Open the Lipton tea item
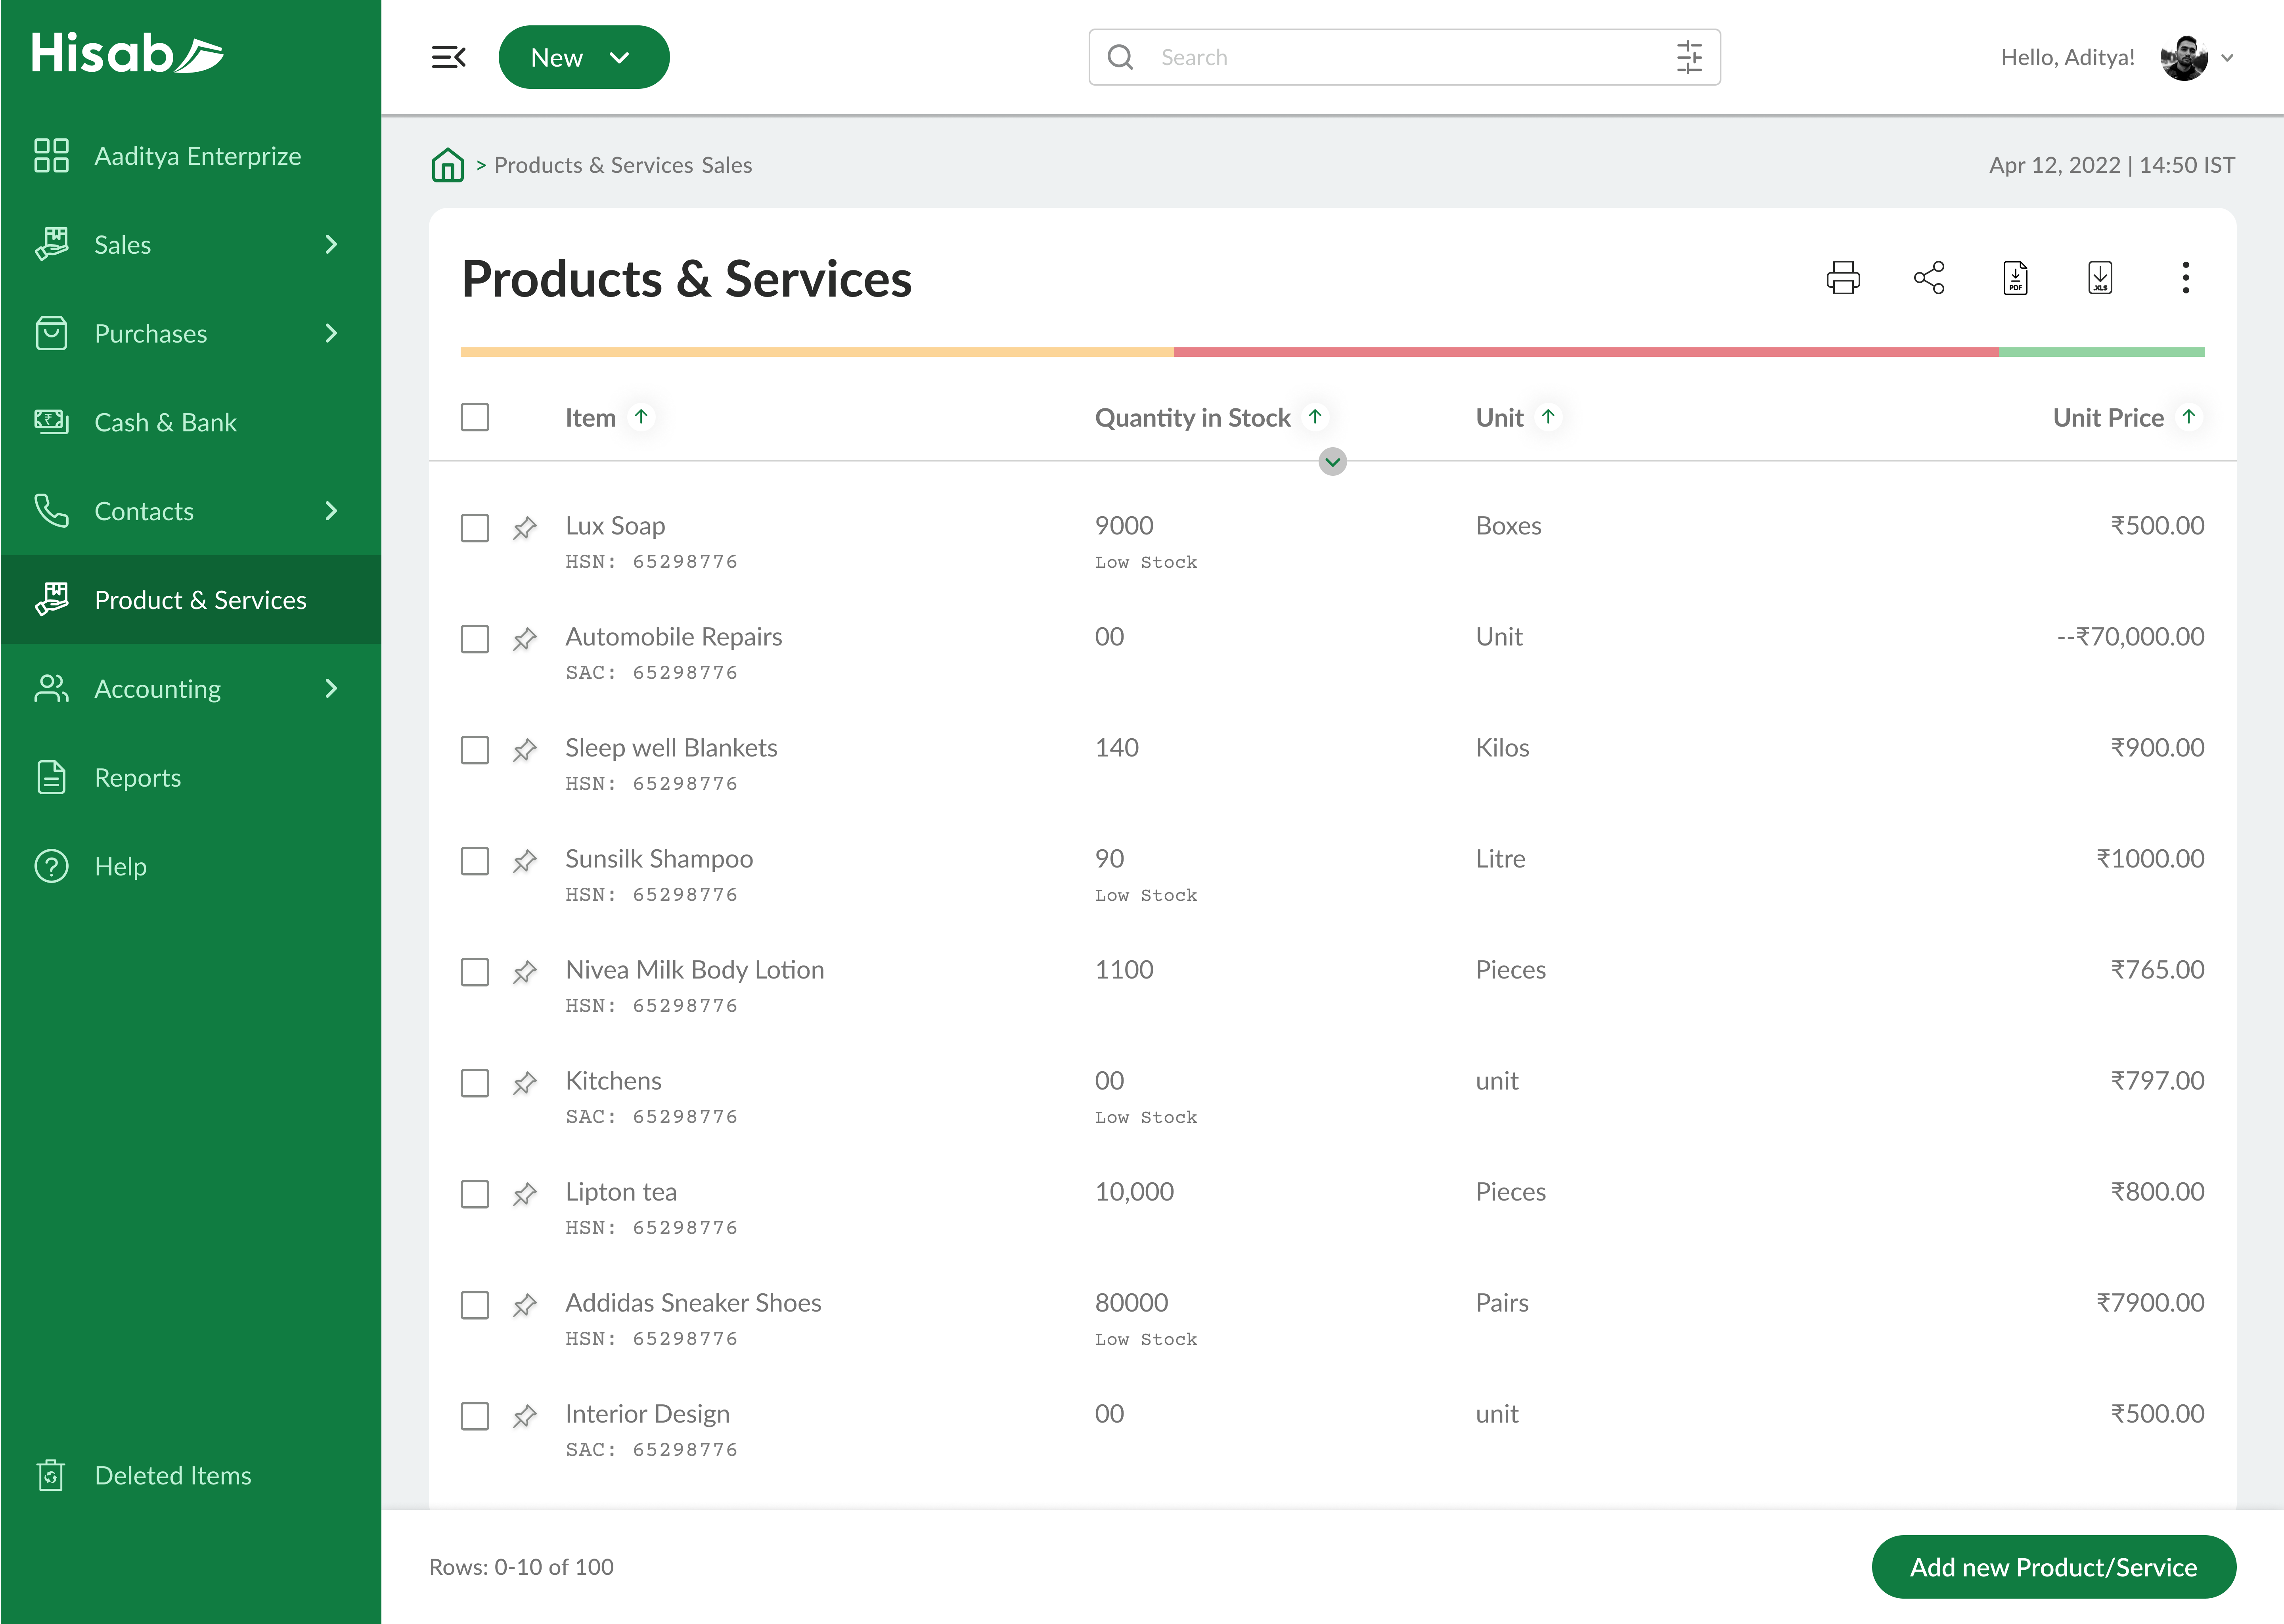Screen dimensions: 2284x1624 pyautogui.click(x=621, y=1192)
